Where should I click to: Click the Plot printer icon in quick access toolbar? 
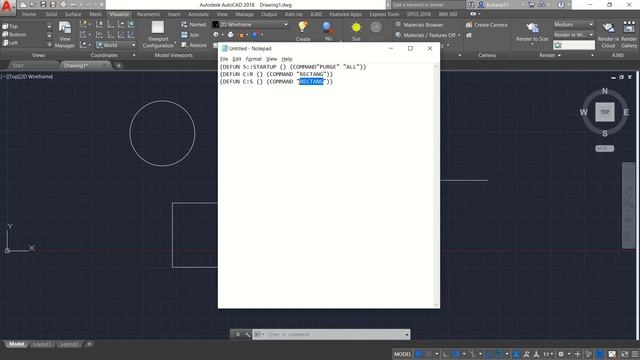pos(63,5)
